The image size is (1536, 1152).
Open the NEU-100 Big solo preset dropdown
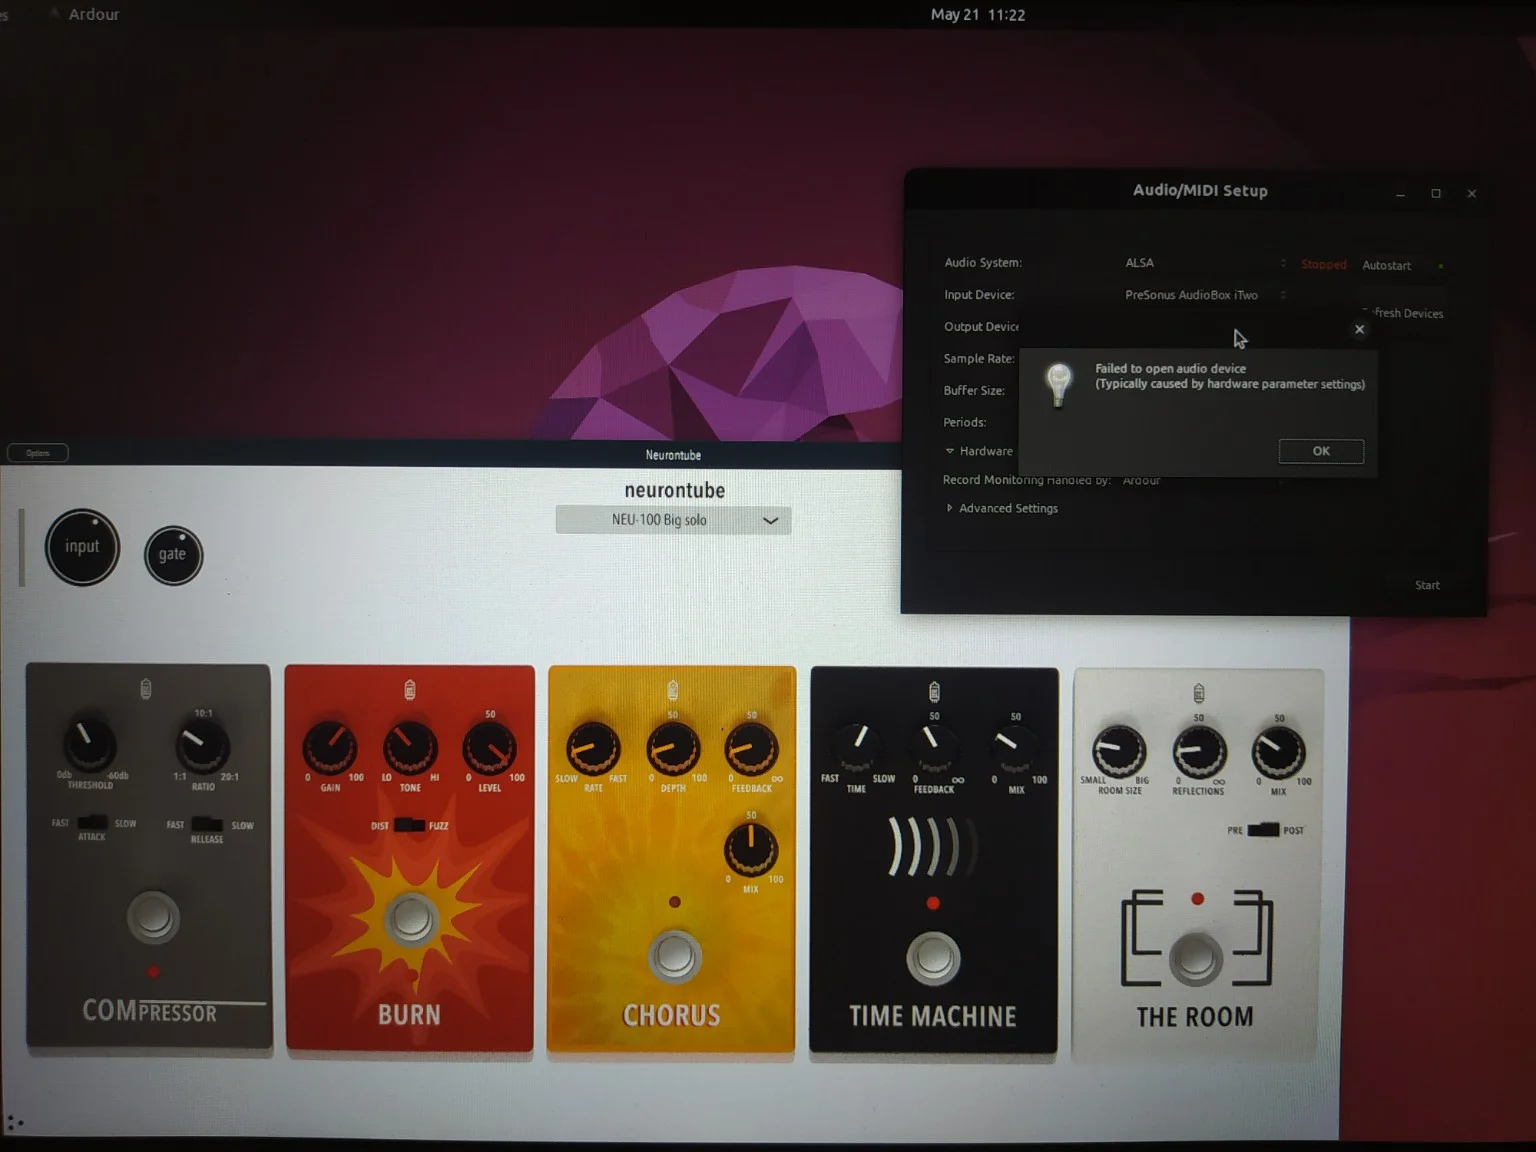(x=673, y=520)
